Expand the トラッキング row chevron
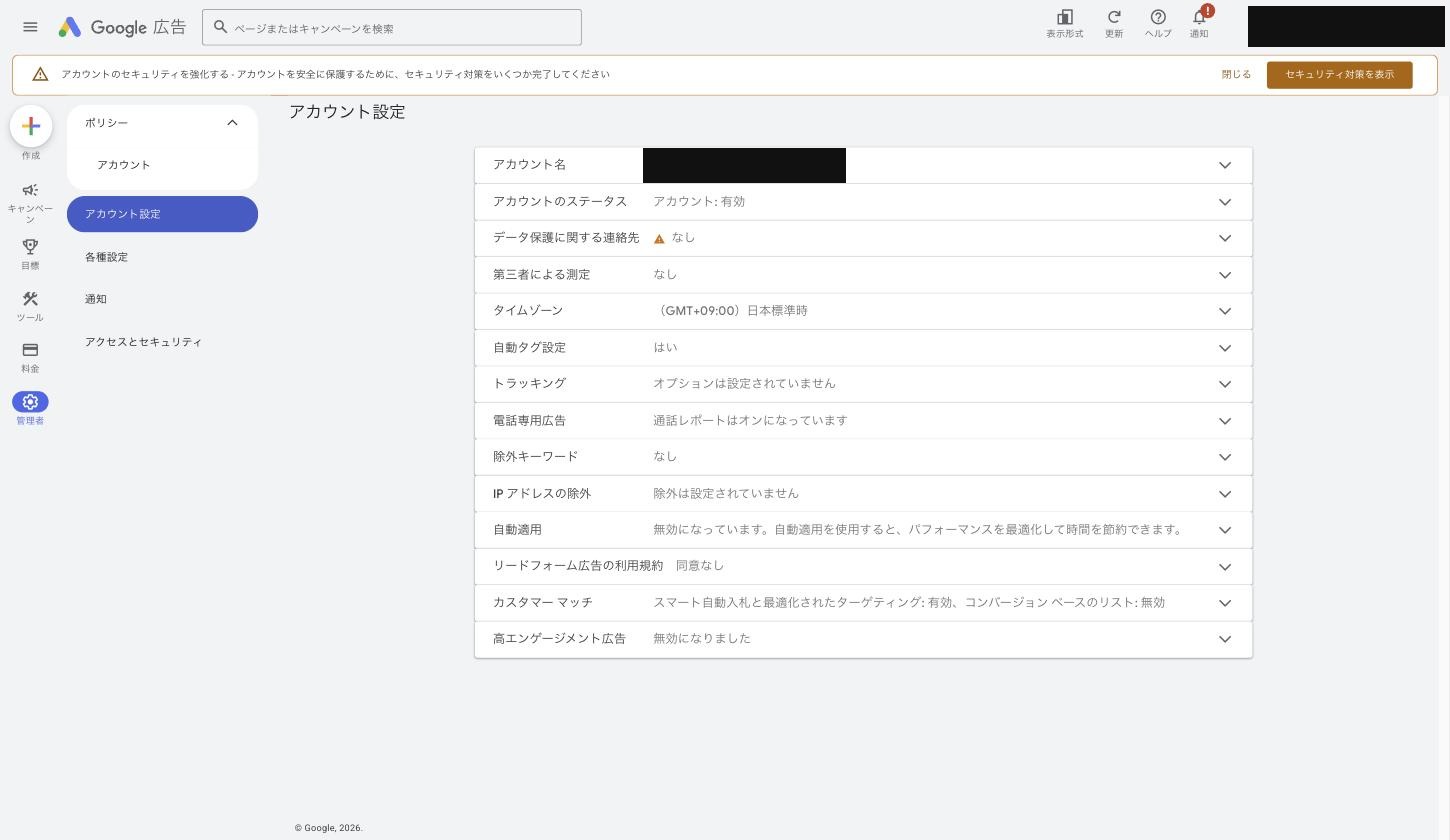Screen dimensions: 1450x840 coord(1225,384)
